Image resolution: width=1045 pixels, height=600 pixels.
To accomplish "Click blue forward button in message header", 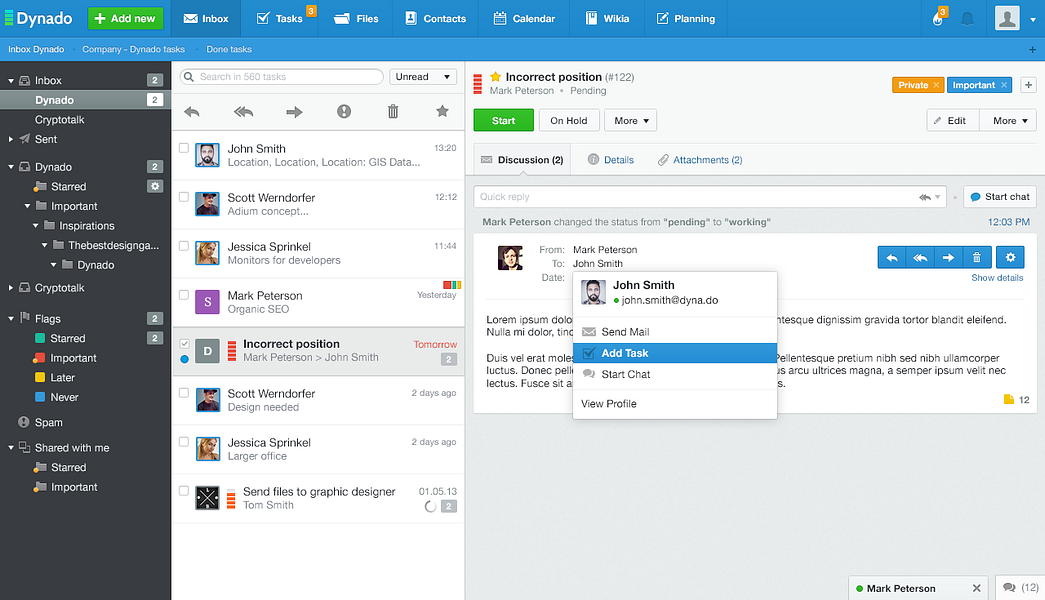I will click(x=948, y=257).
